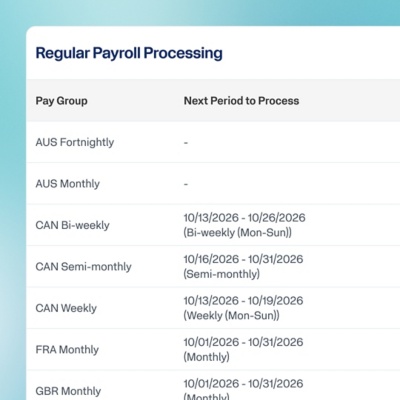Click the (Semi-monthly) schedule text
Image resolution: width=400 pixels, height=400 pixels.
(x=221, y=274)
